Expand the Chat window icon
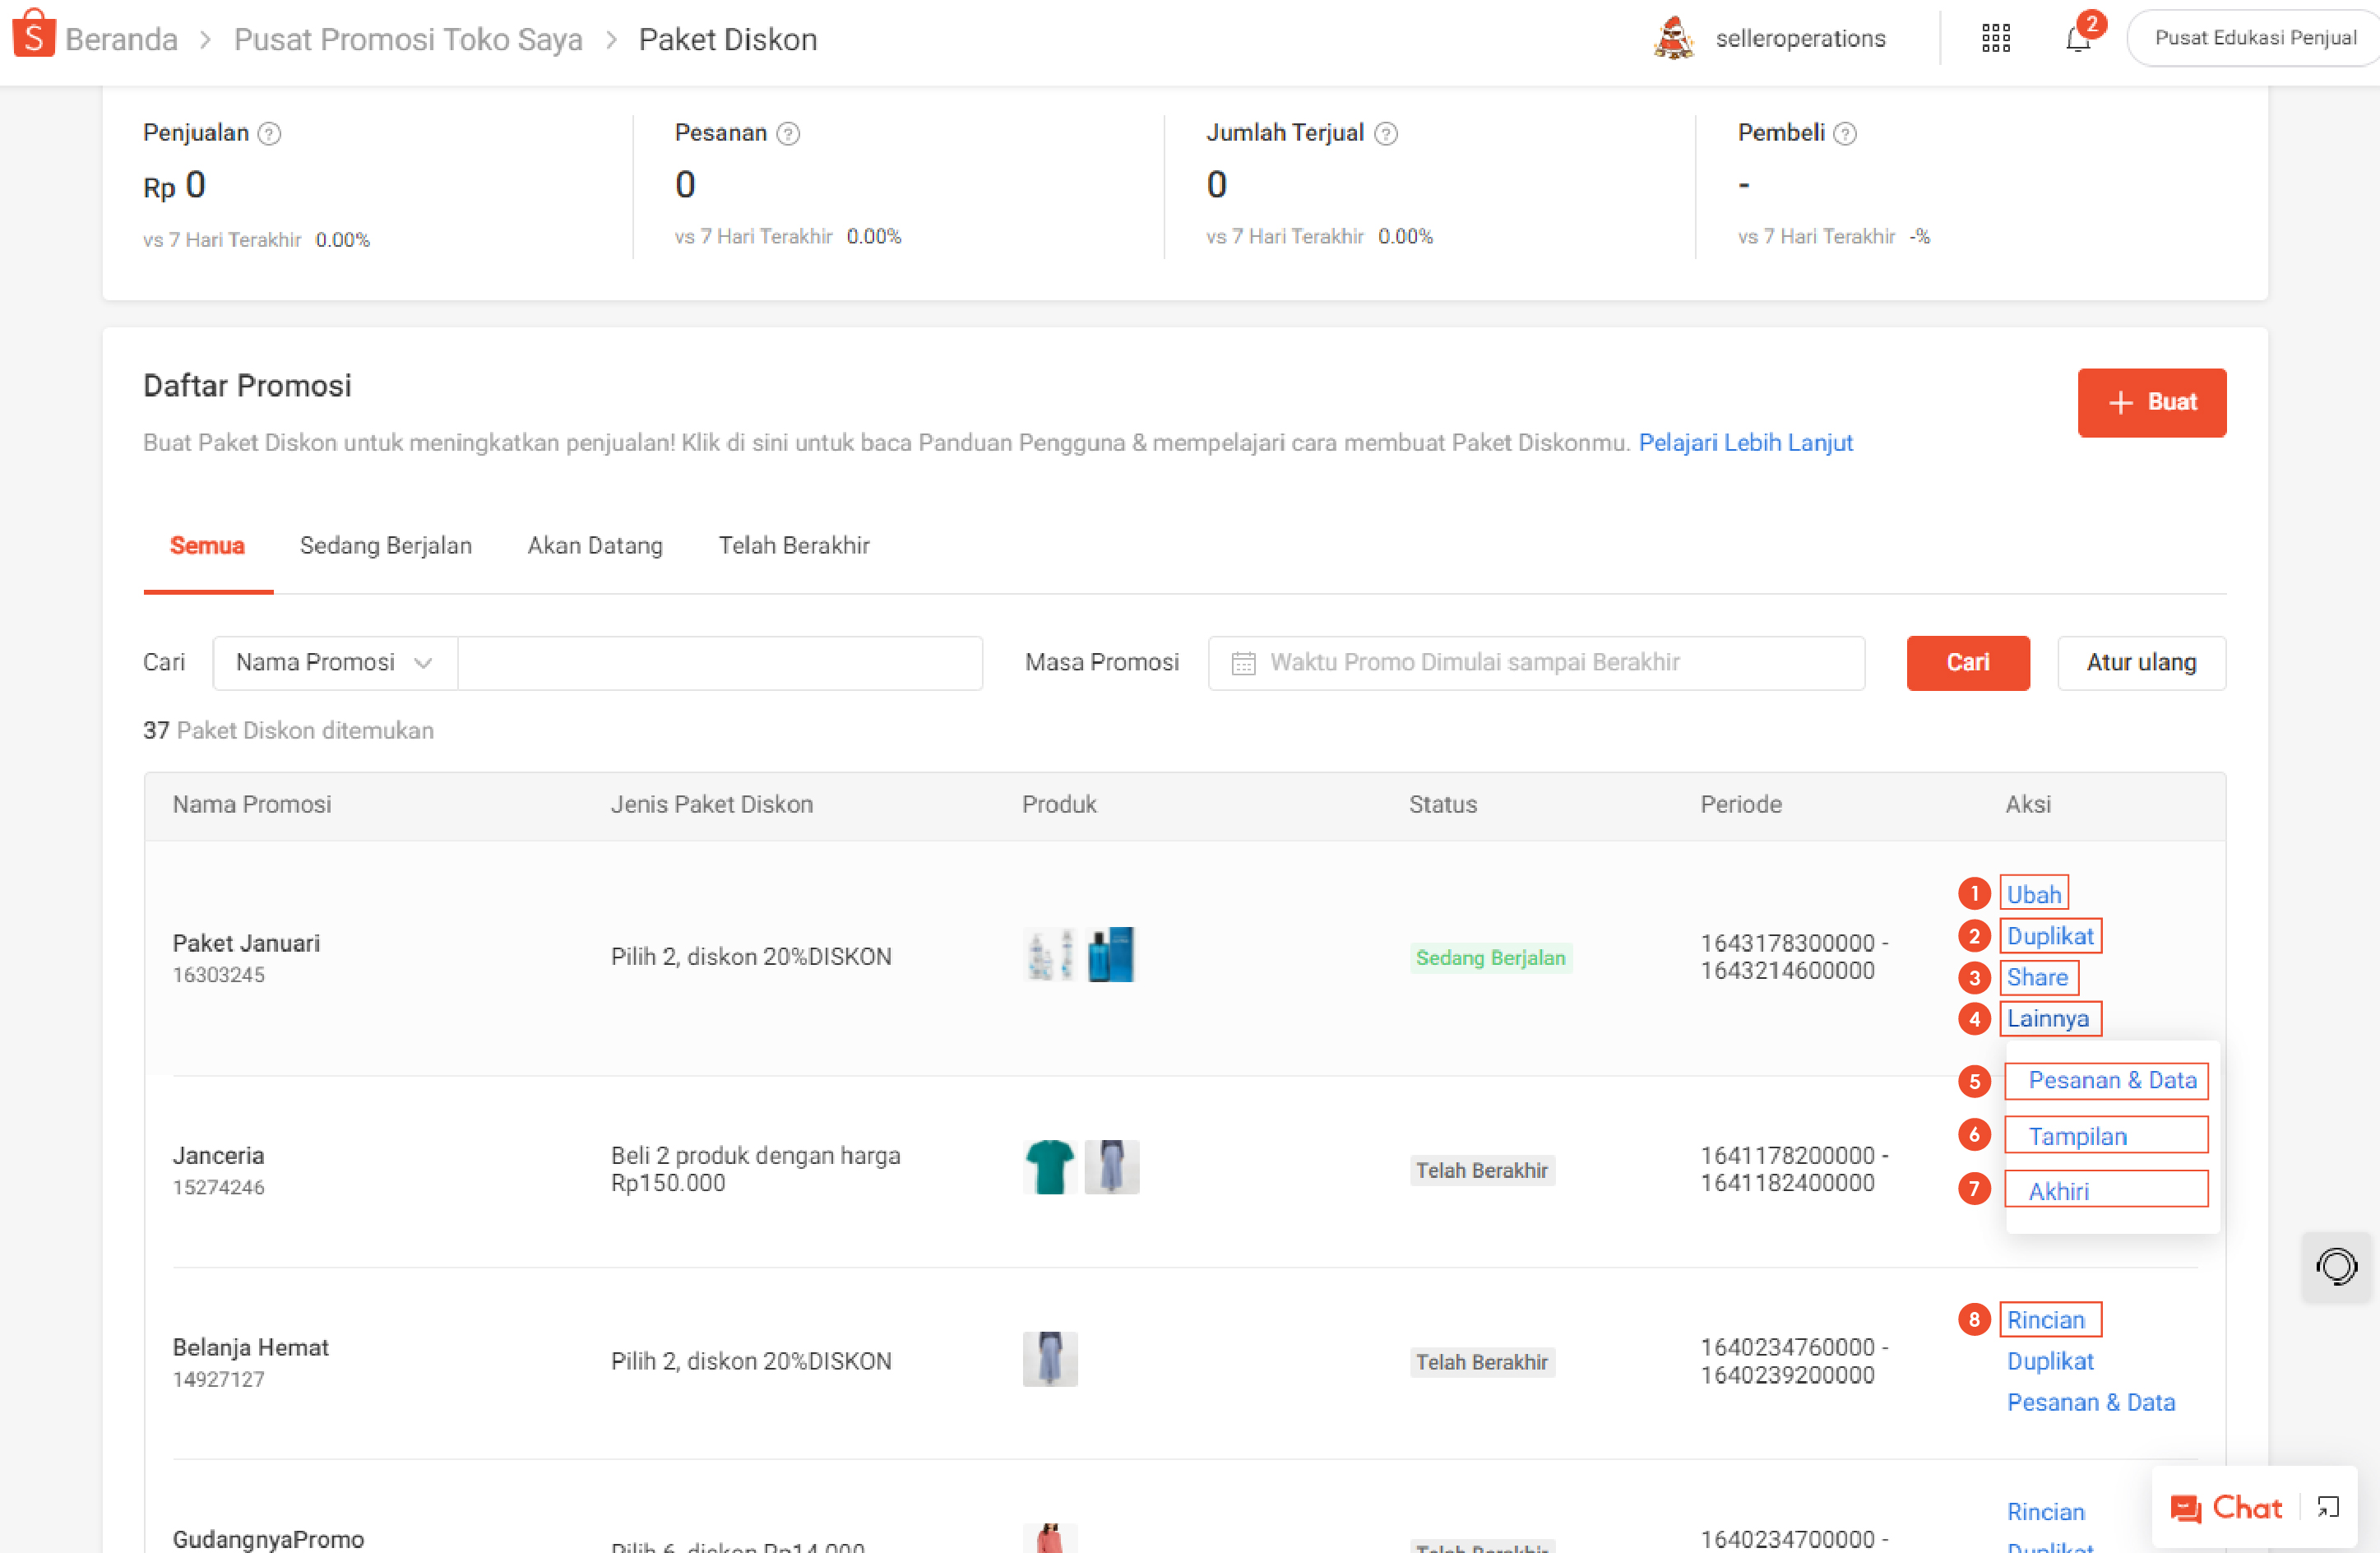This screenshot has width=2380, height=1553. (x=2328, y=1507)
